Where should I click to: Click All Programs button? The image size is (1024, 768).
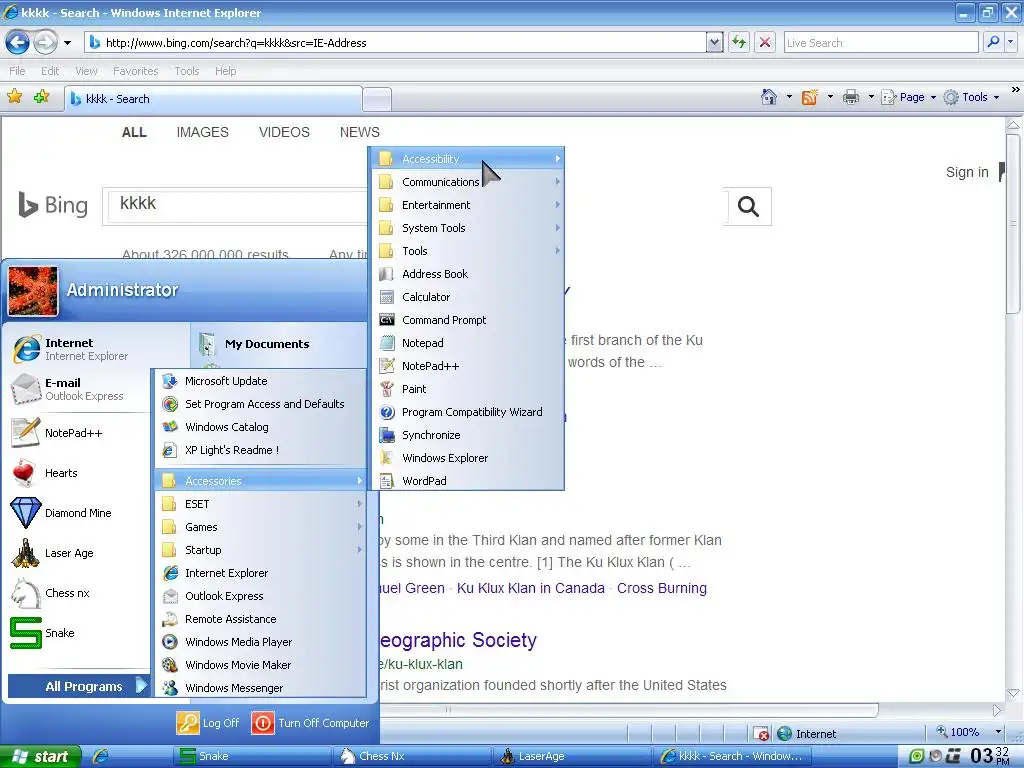click(78, 686)
